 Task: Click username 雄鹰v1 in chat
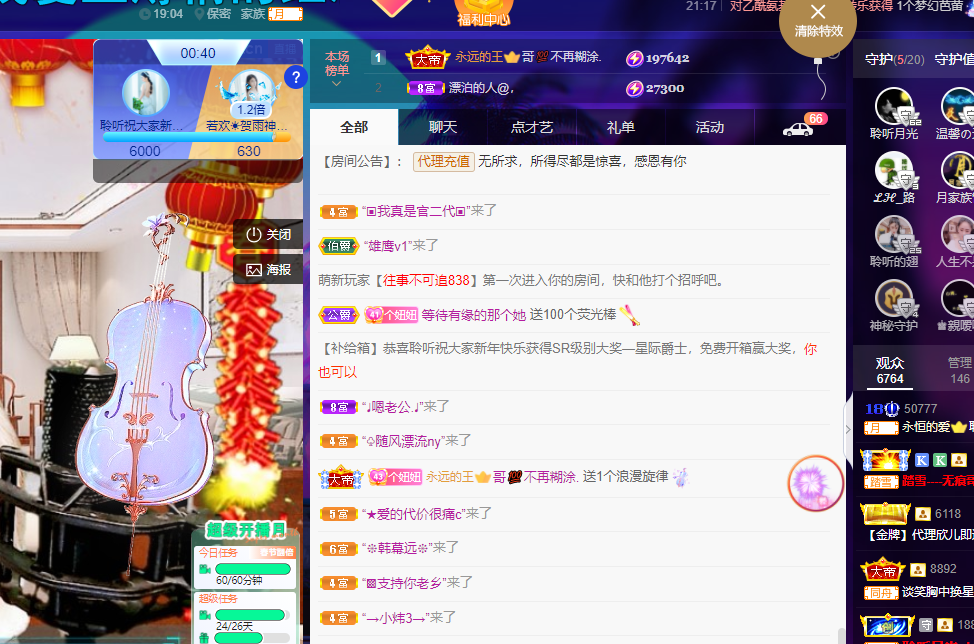[x=390, y=246]
